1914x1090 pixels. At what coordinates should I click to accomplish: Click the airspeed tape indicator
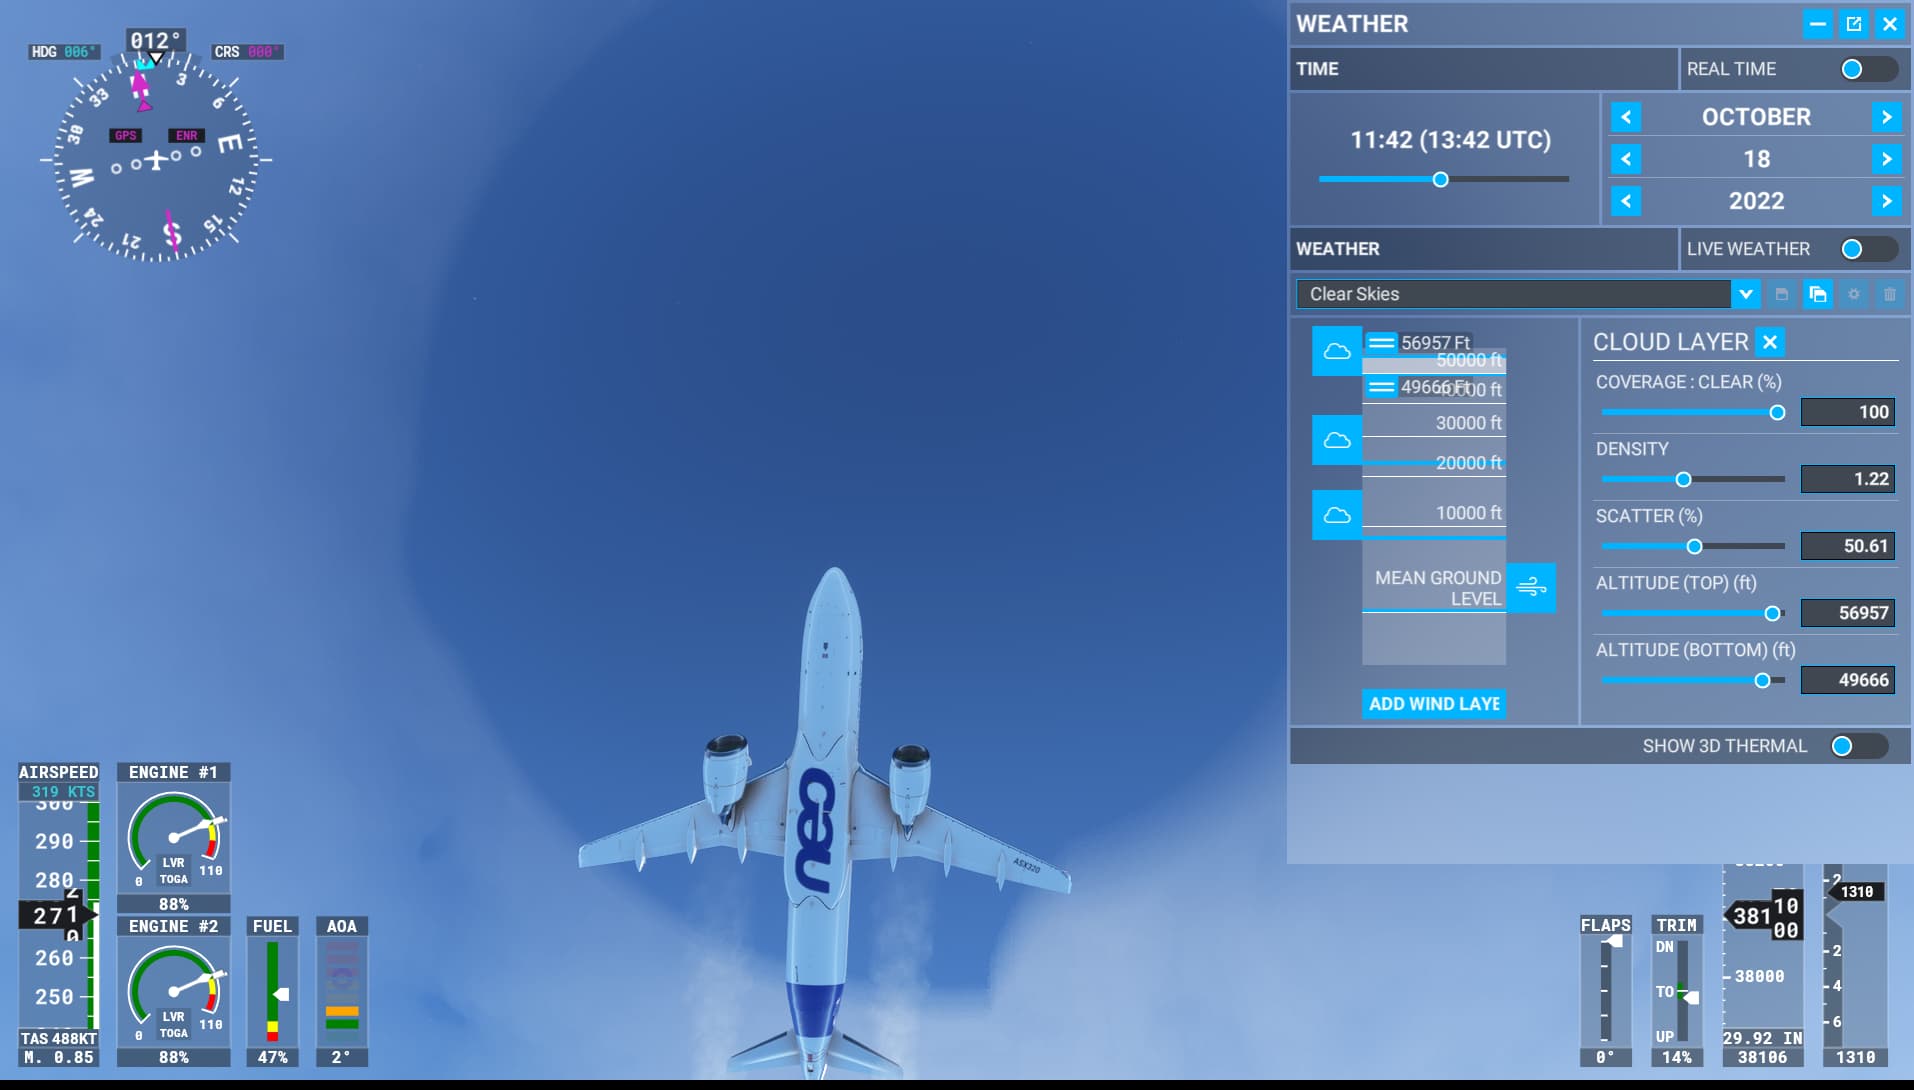coord(59,915)
